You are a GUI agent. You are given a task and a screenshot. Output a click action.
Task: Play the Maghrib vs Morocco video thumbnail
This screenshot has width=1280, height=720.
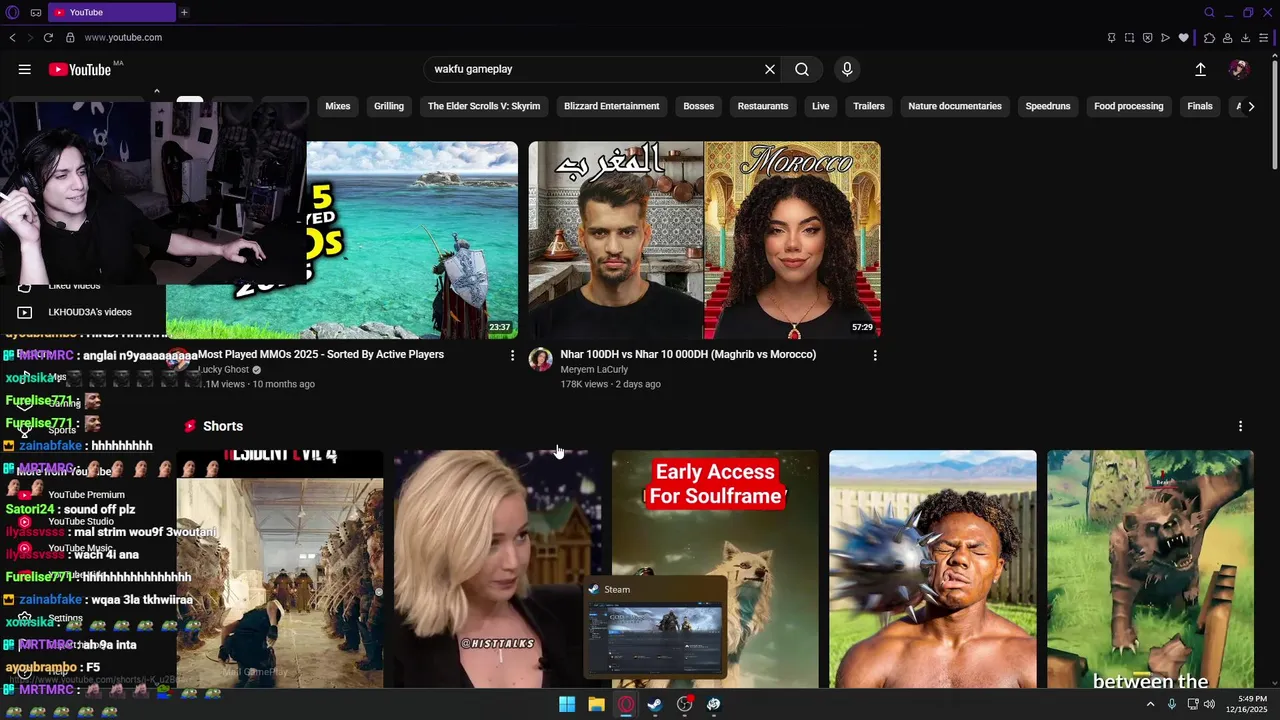click(x=705, y=240)
